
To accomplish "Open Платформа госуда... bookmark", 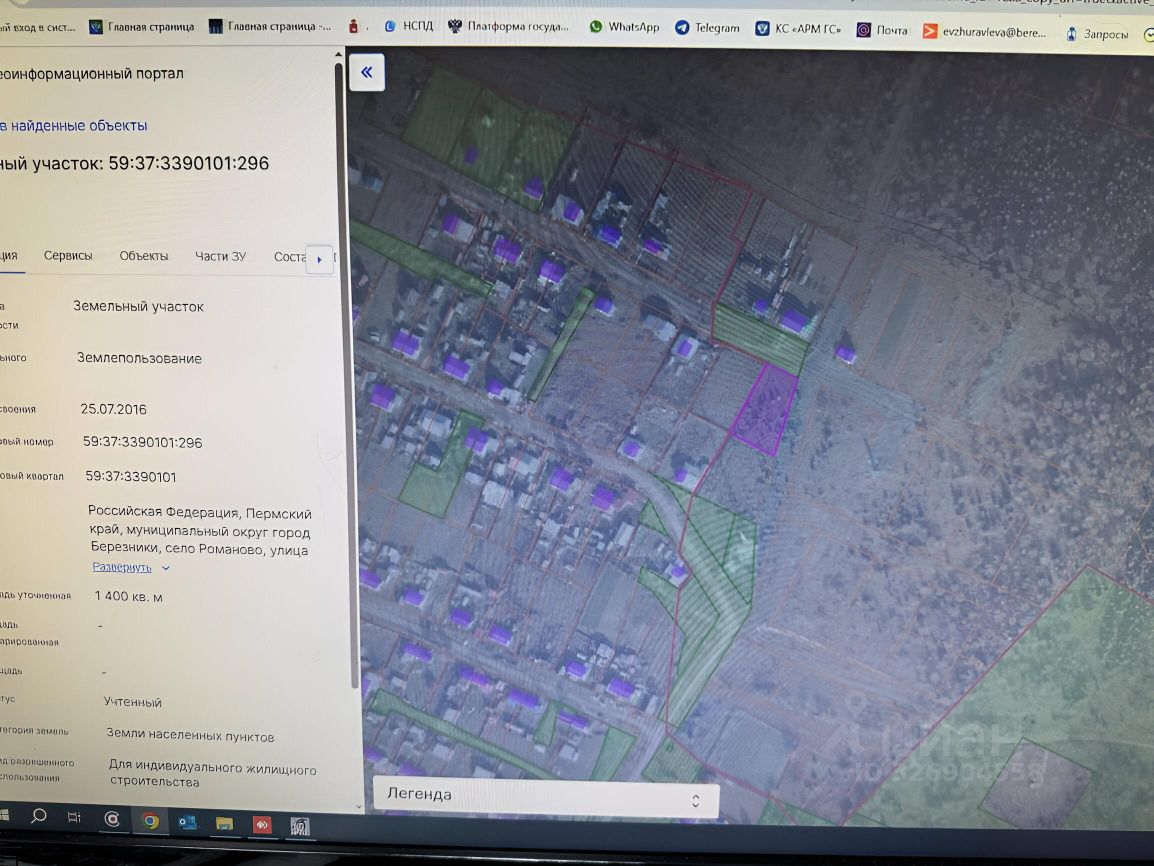I will point(509,26).
